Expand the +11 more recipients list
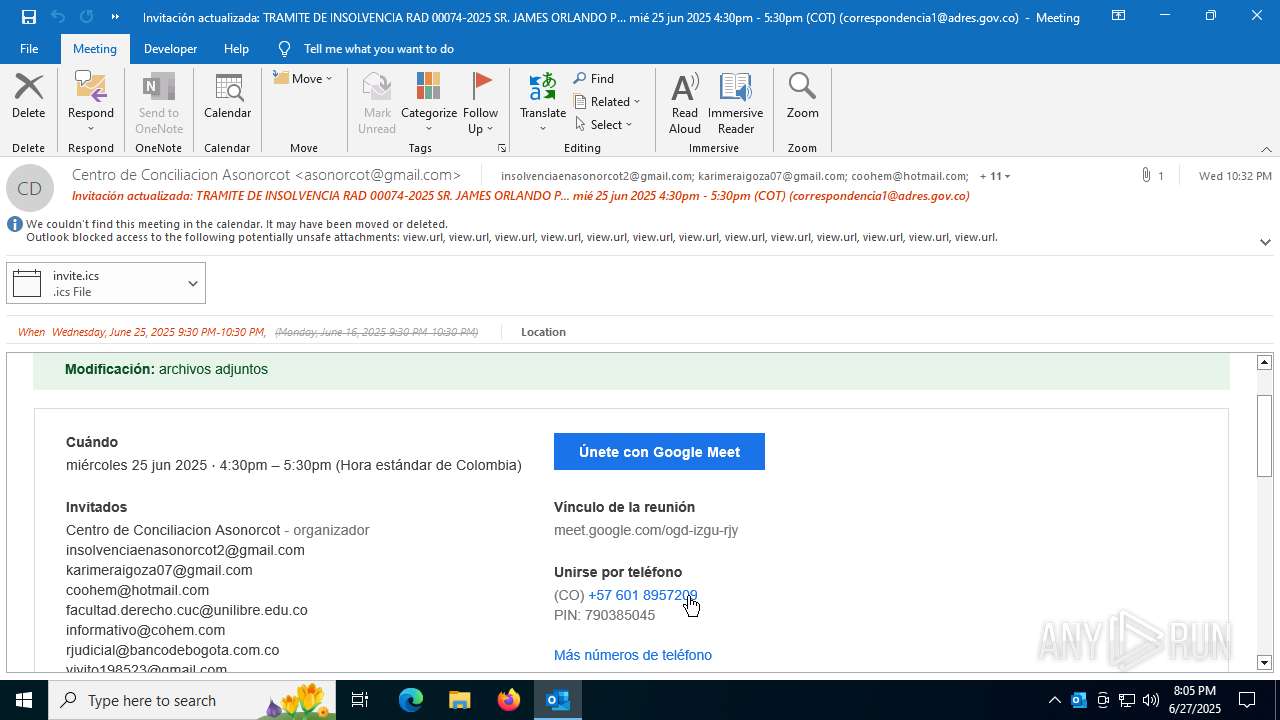Viewport: 1280px width, 720px height. pyautogui.click(x=995, y=176)
